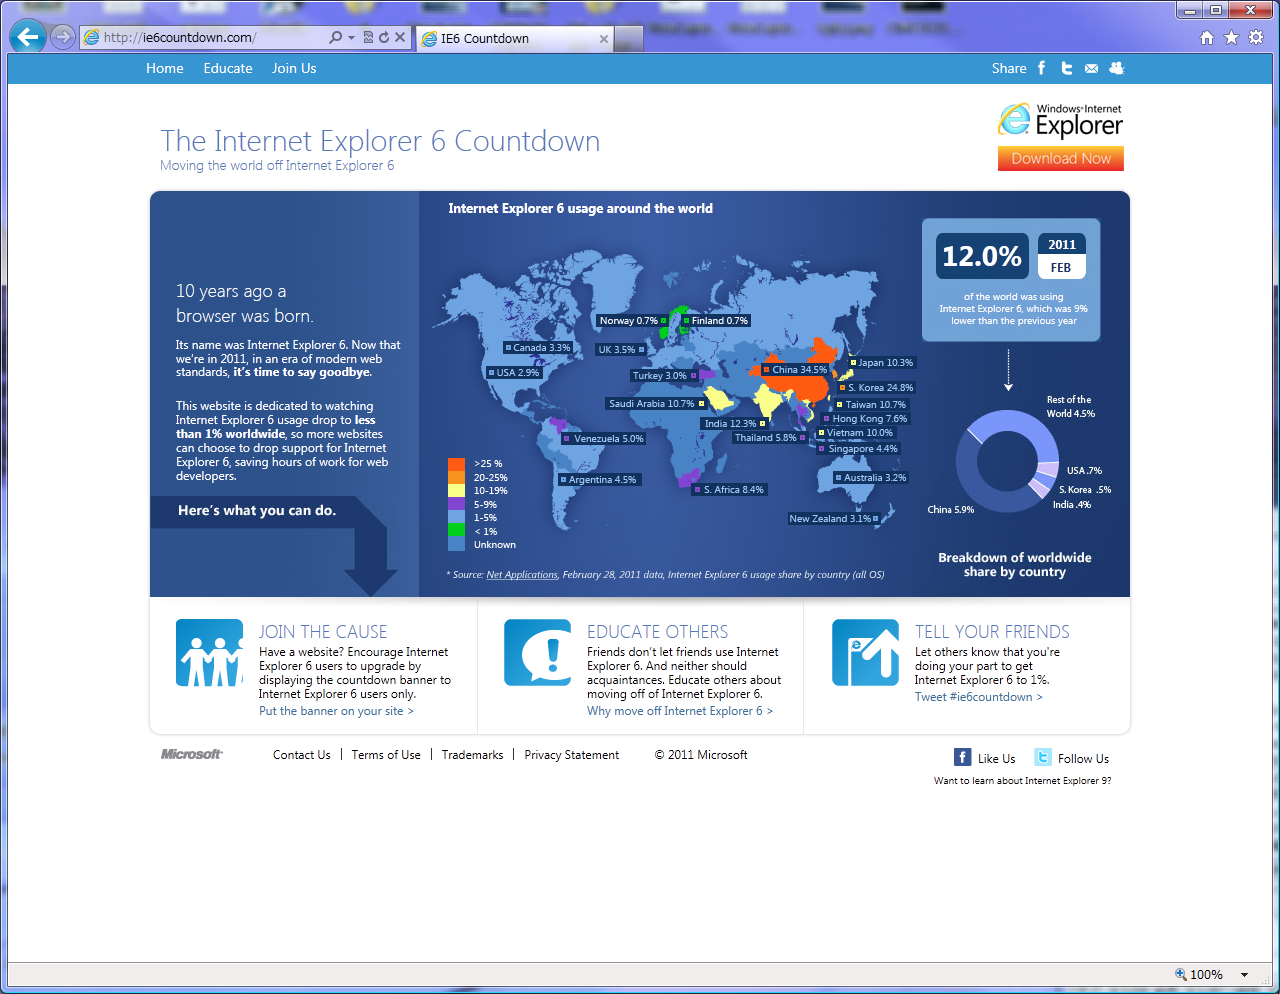Image resolution: width=1280 pixels, height=994 pixels.
Task: Click the < 1% green legend swatch
Action: pyautogui.click(x=456, y=531)
